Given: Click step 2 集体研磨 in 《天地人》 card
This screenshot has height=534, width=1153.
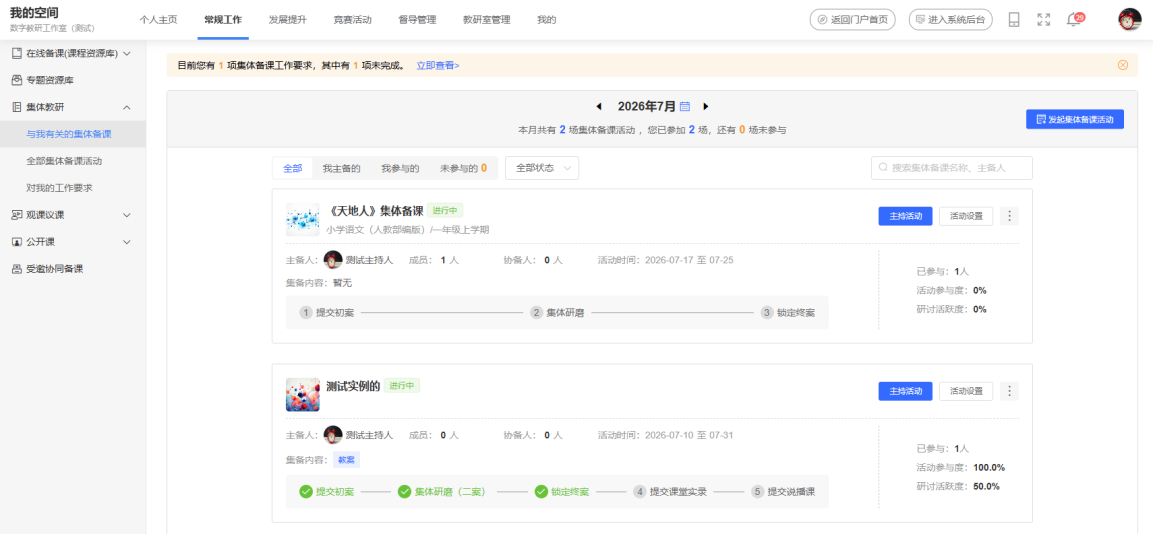Looking at the screenshot, I should click(557, 313).
